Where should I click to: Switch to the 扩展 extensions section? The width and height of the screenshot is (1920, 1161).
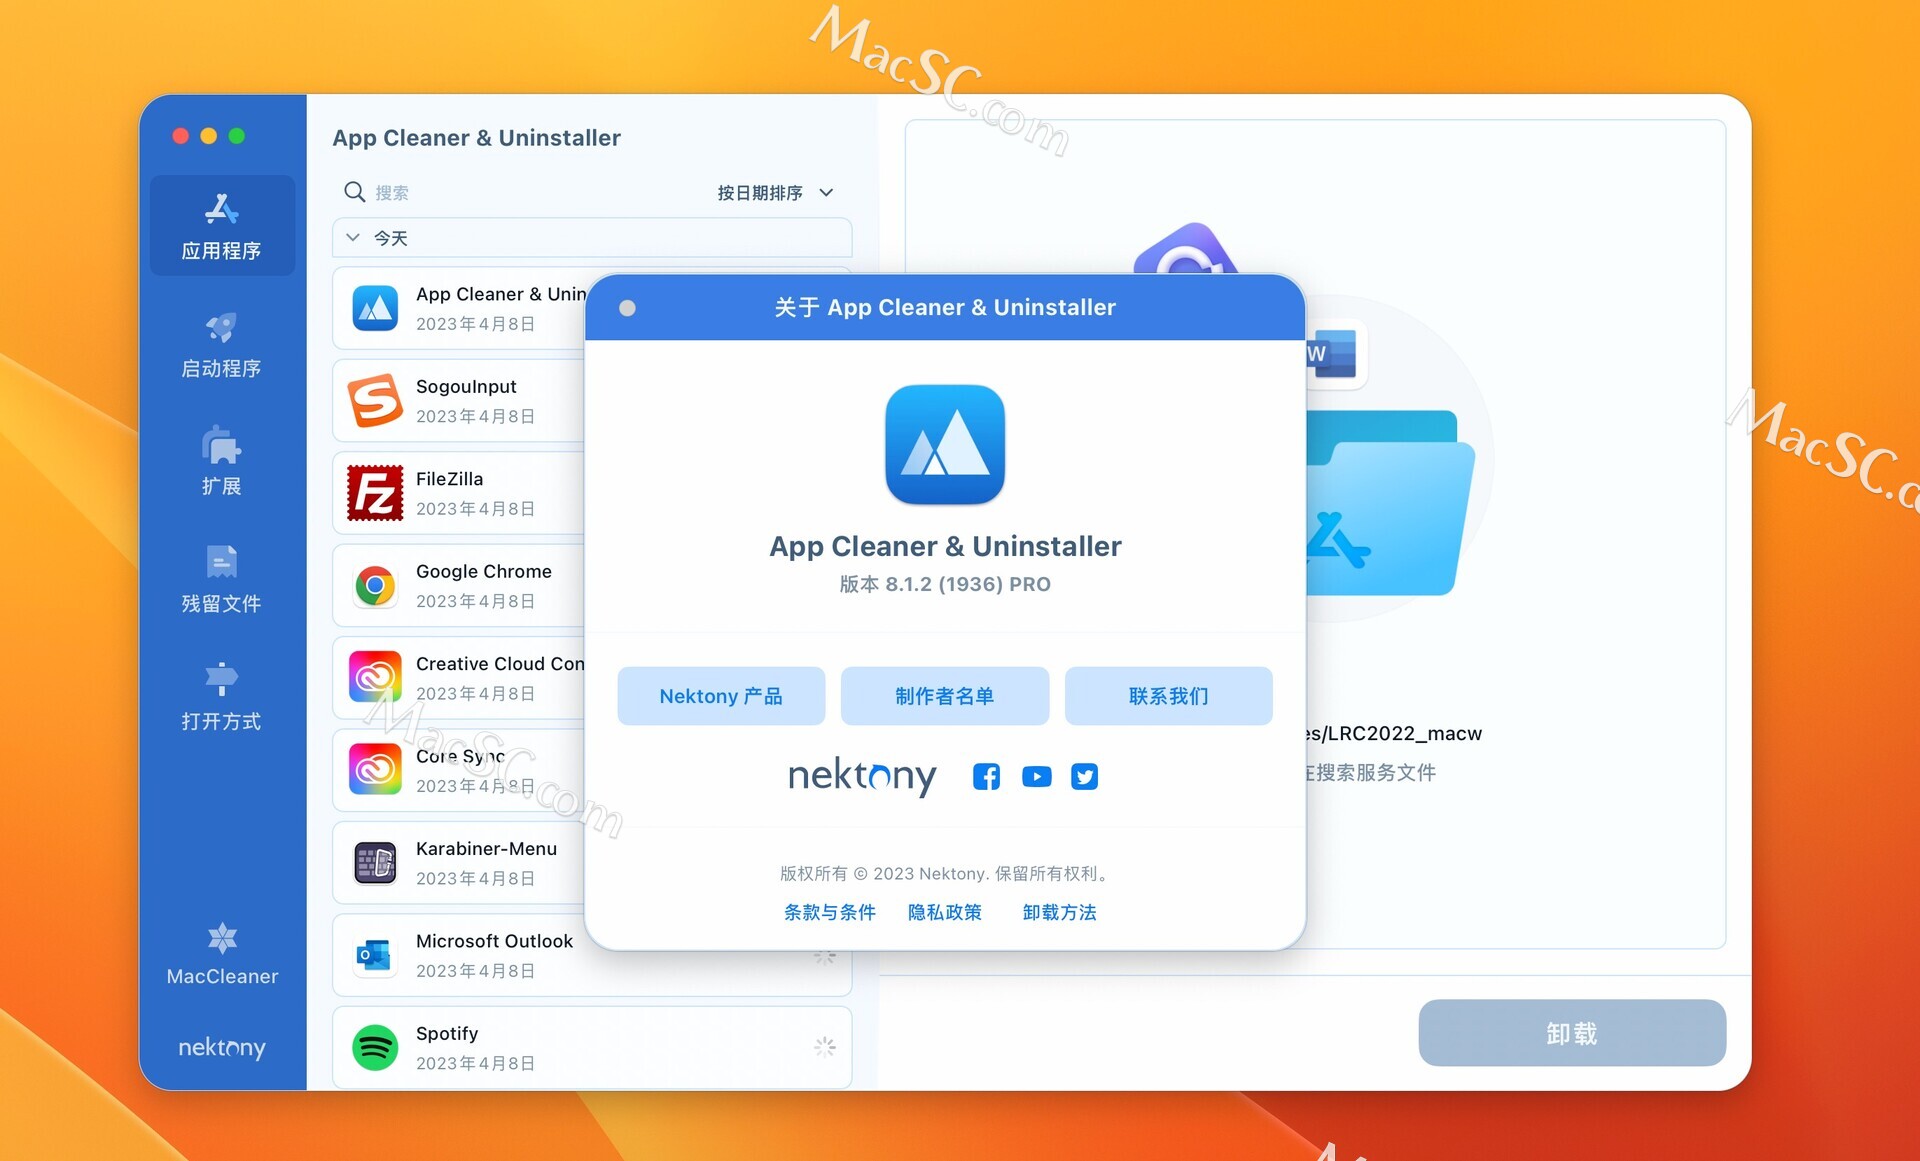click(221, 462)
